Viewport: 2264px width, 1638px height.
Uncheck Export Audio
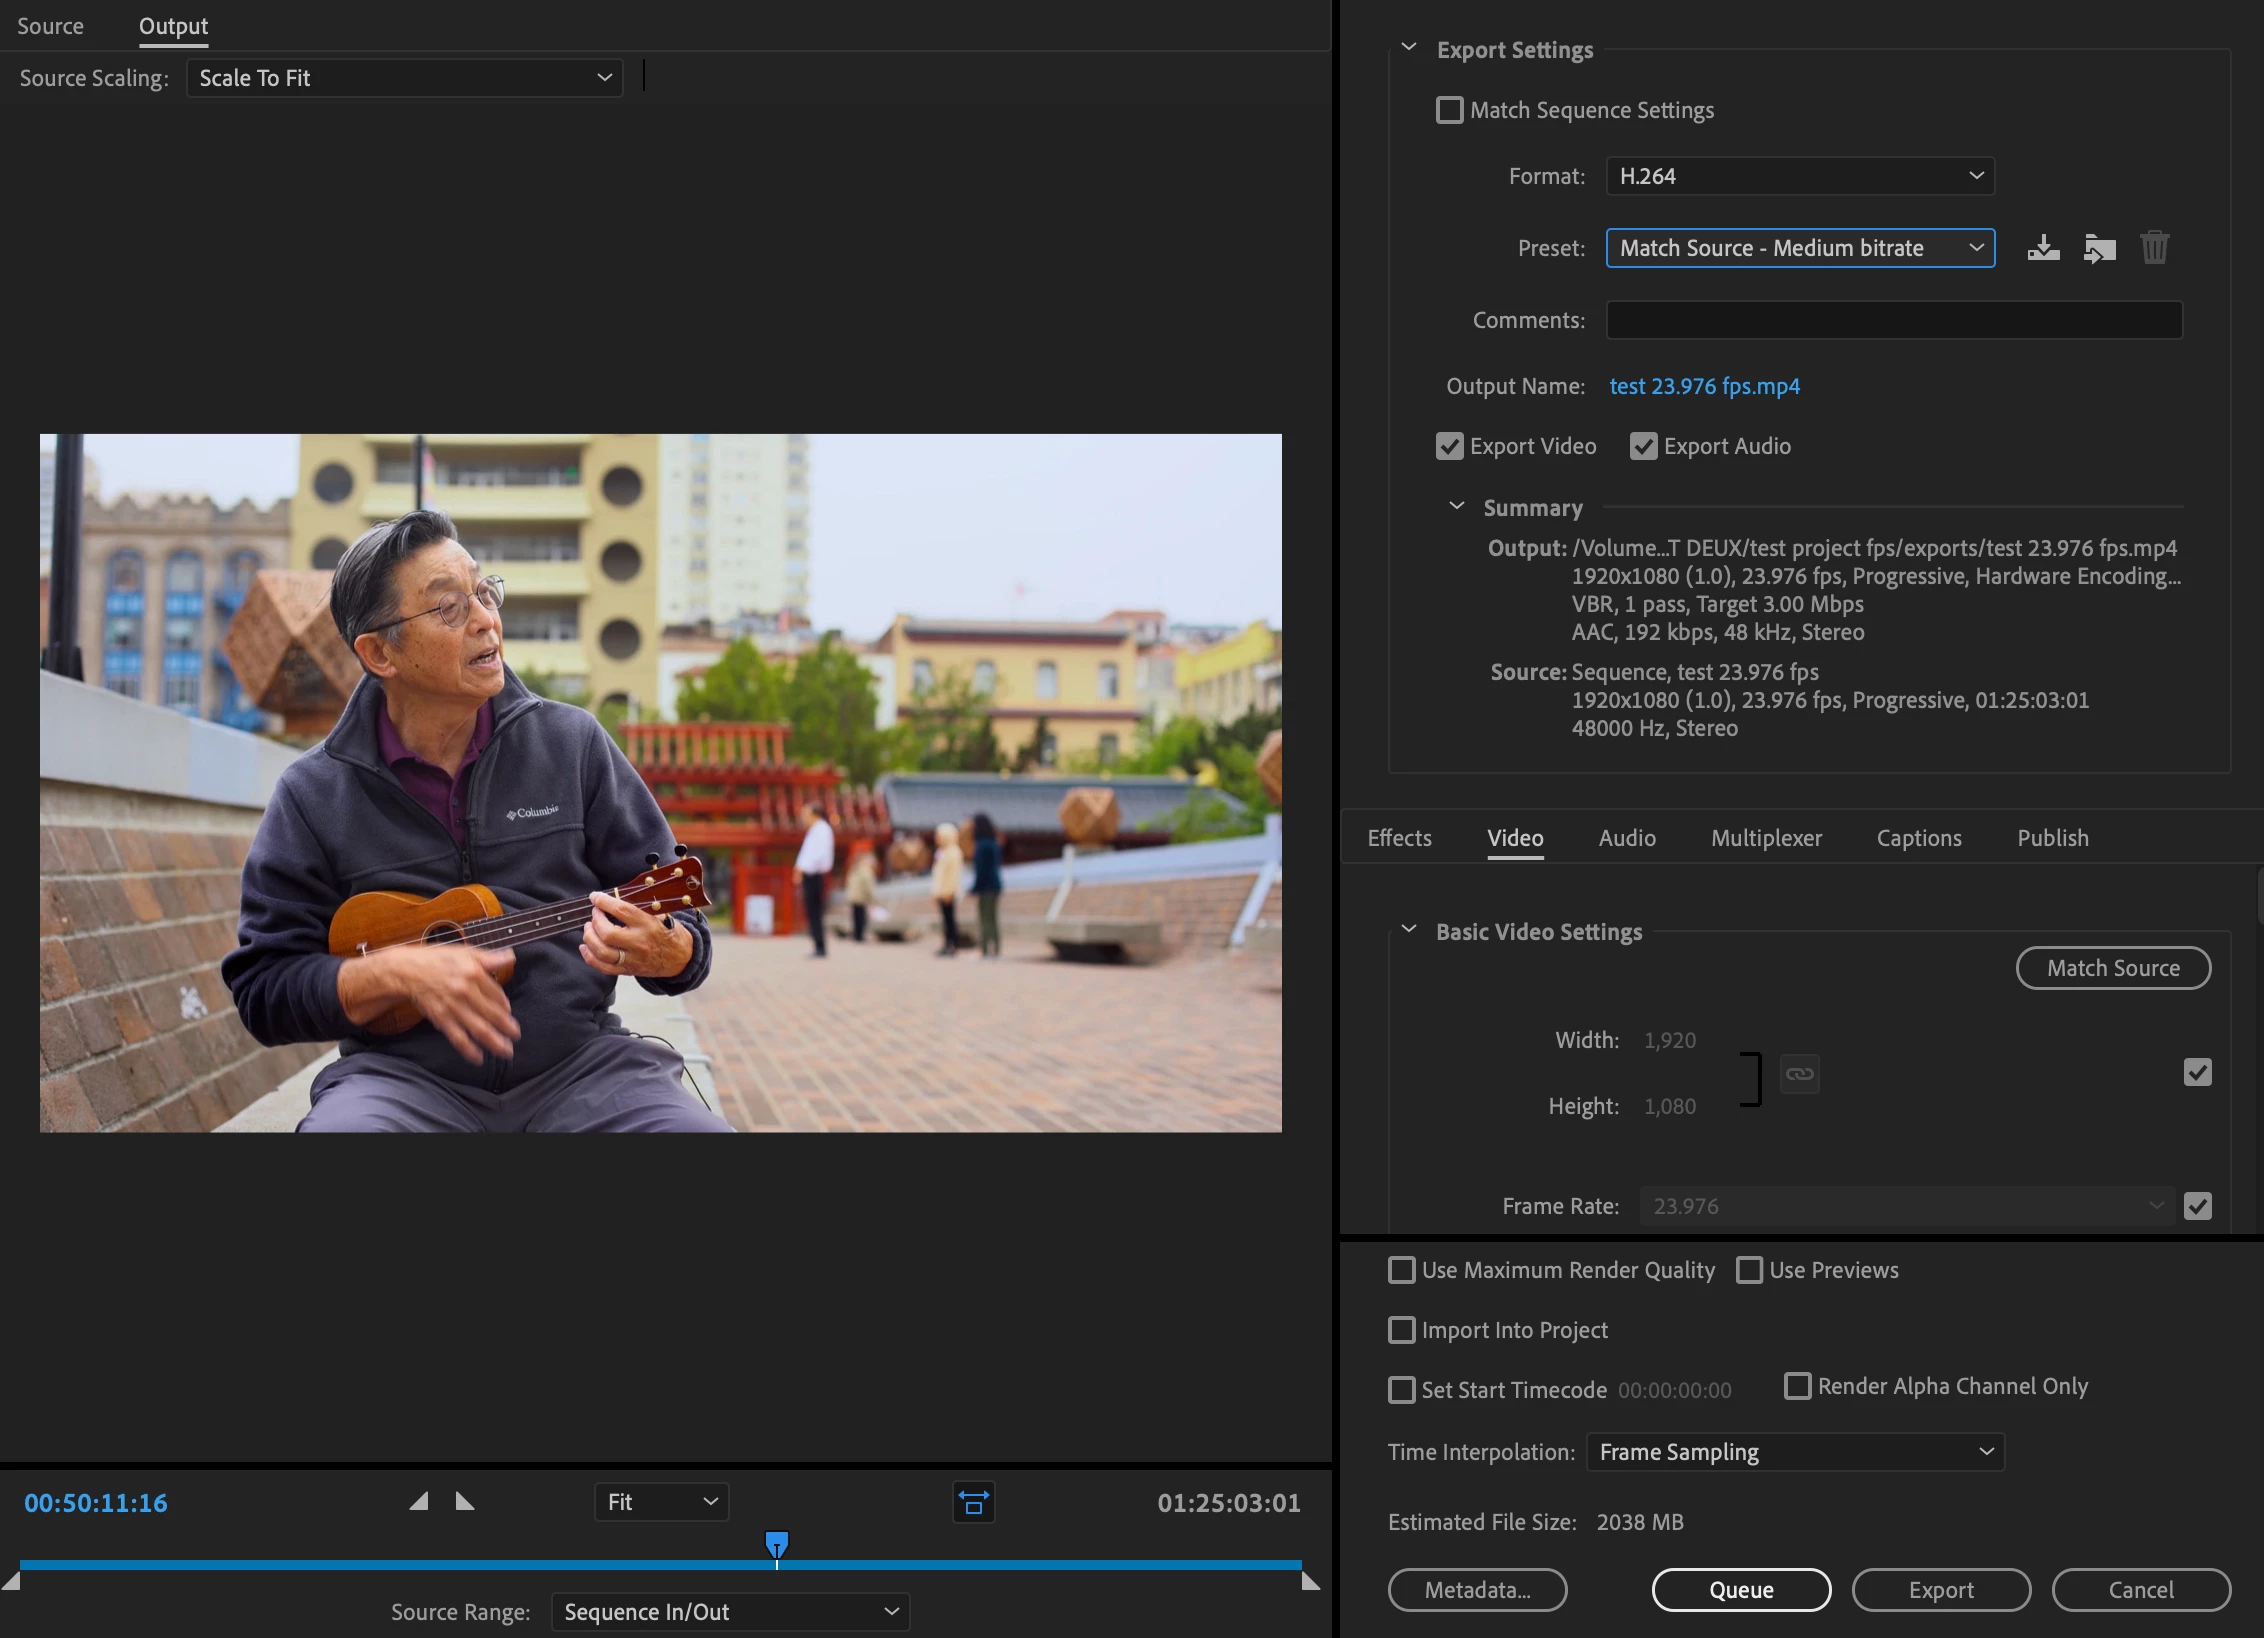pyautogui.click(x=1643, y=446)
